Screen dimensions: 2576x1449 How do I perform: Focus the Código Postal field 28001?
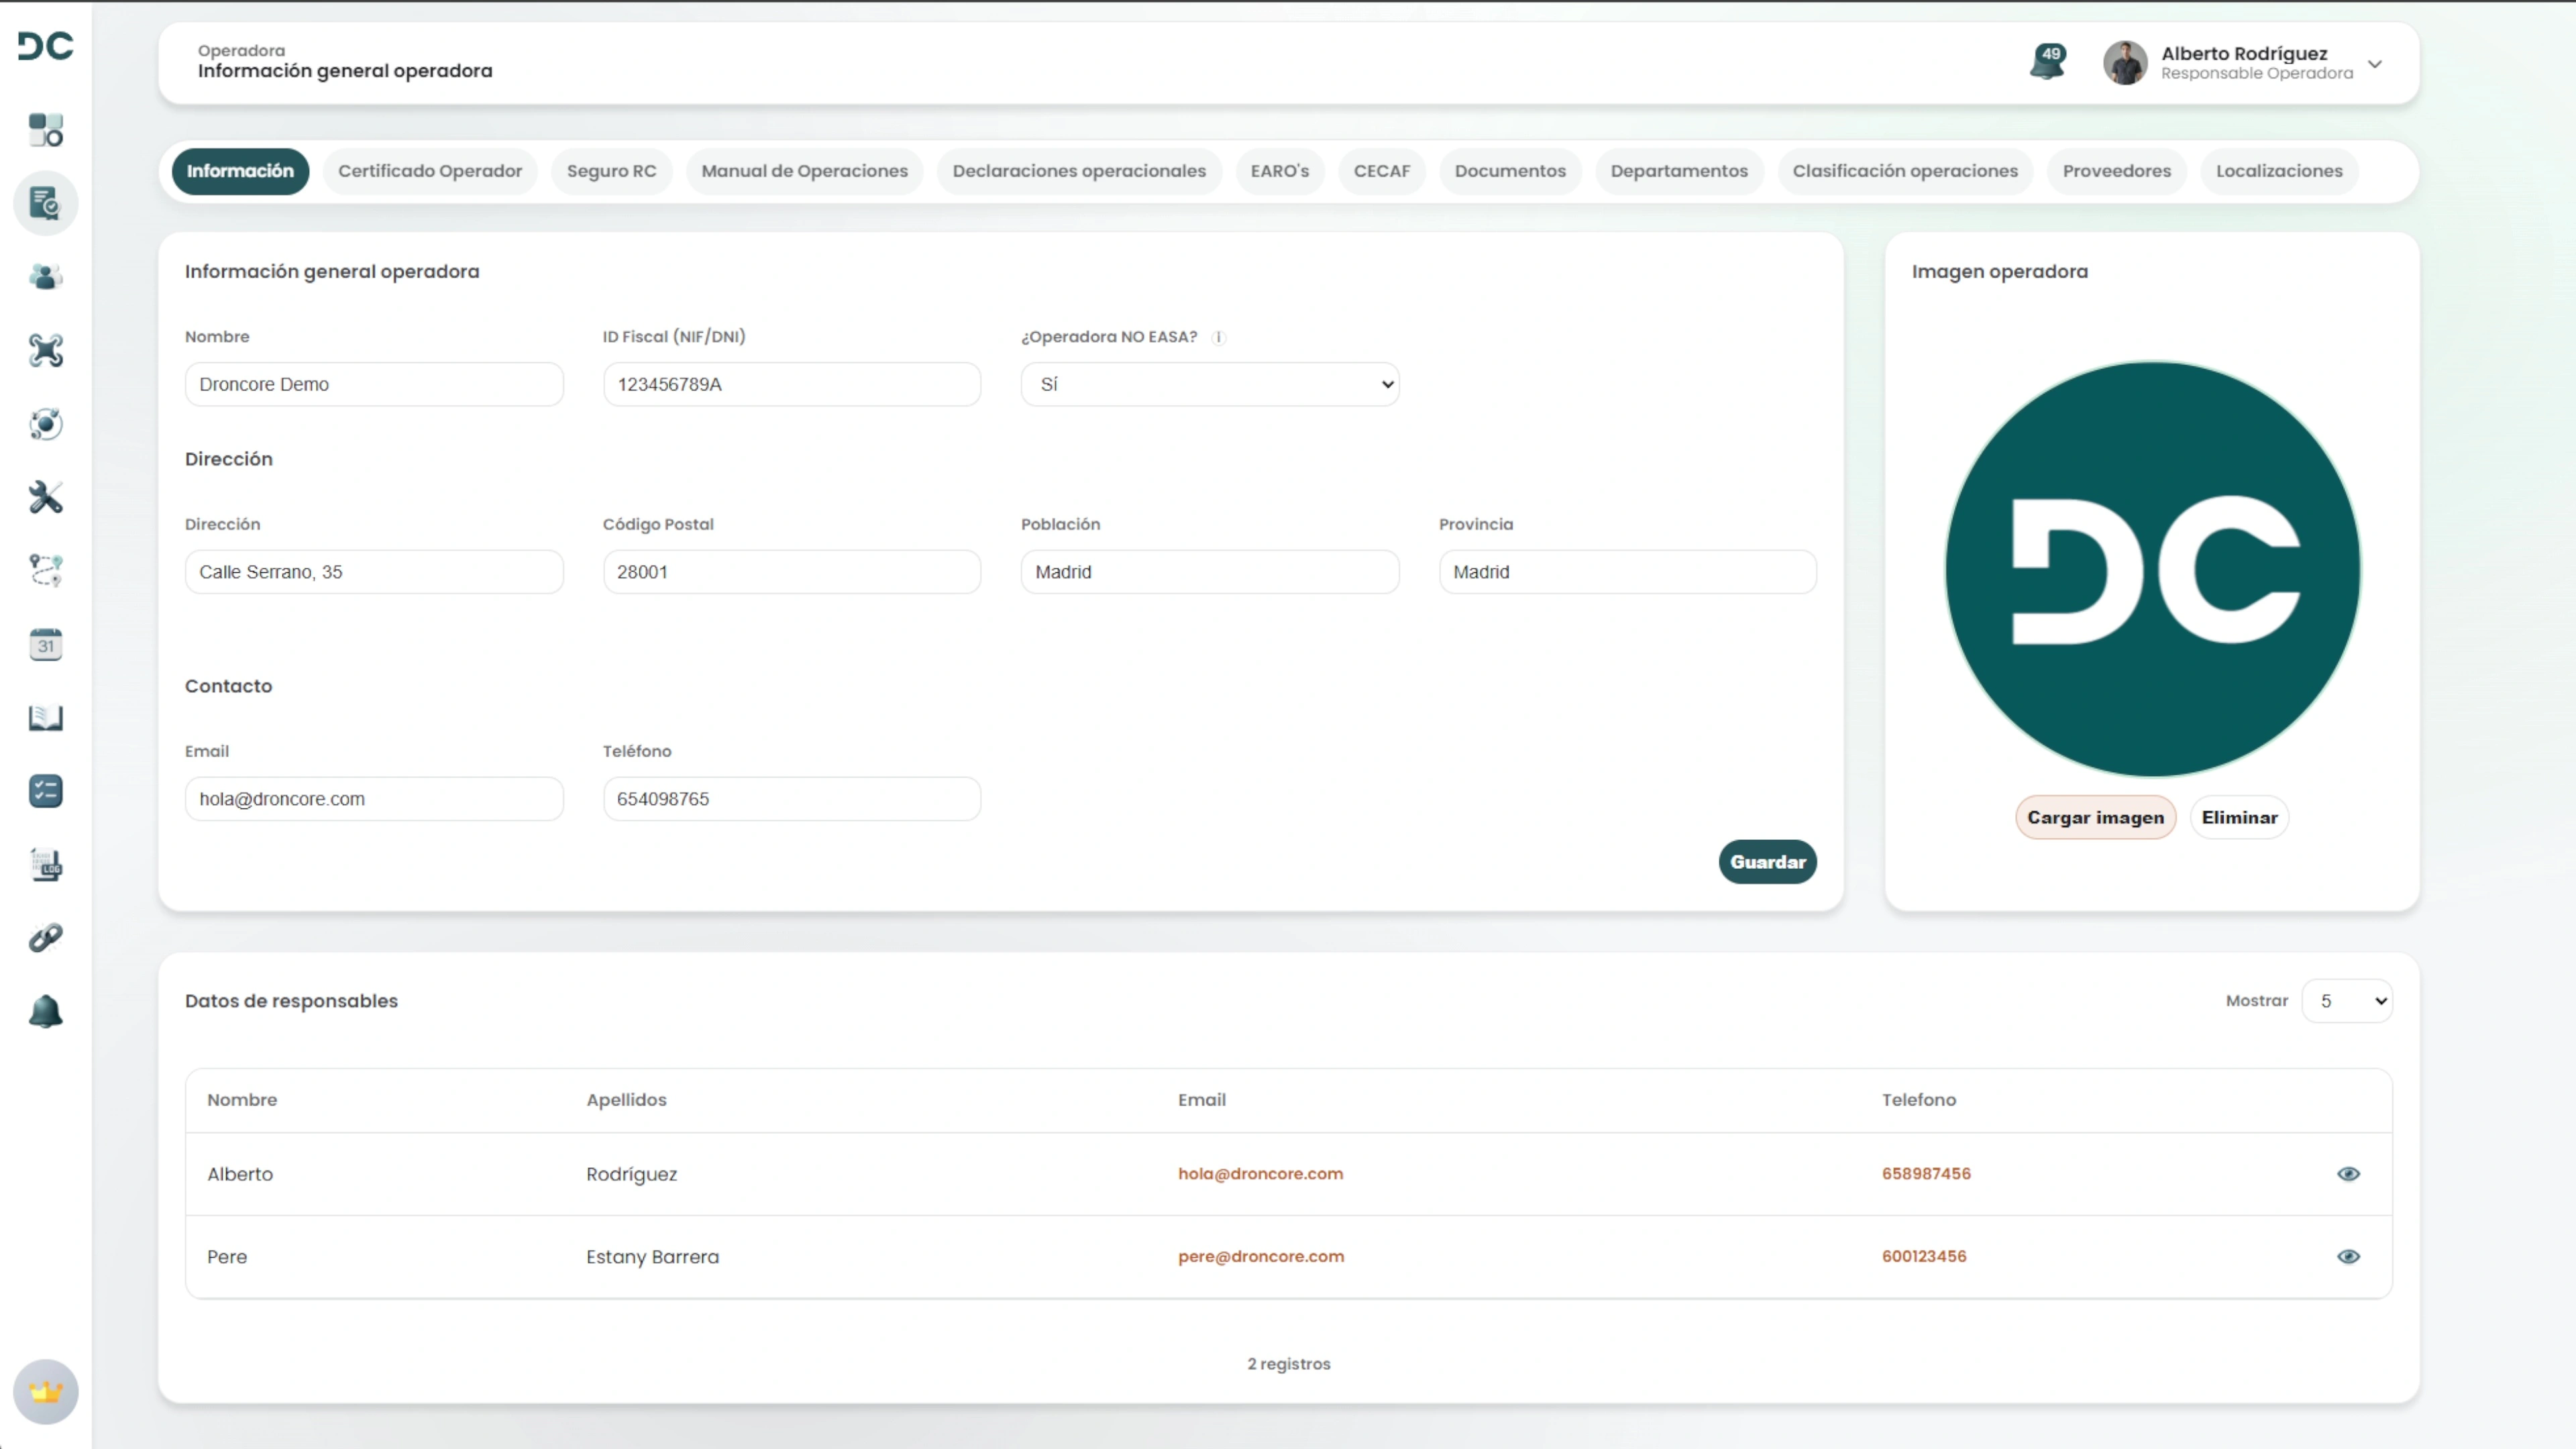(791, 572)
